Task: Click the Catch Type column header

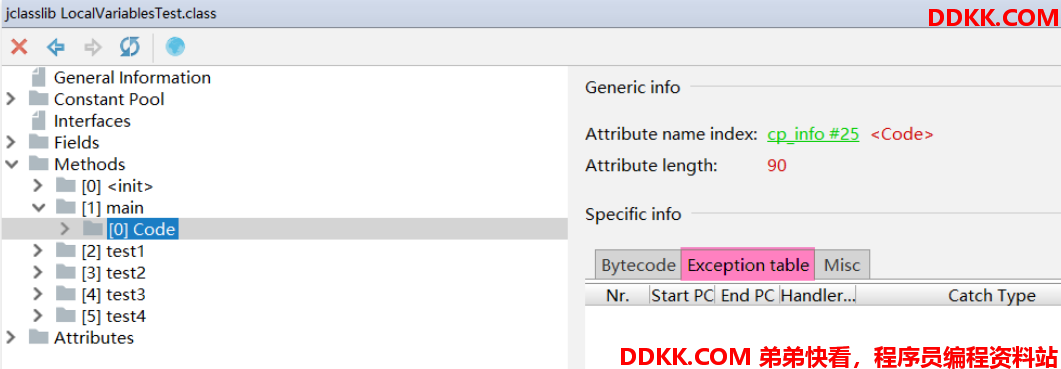Action: (x=991, y=295)
